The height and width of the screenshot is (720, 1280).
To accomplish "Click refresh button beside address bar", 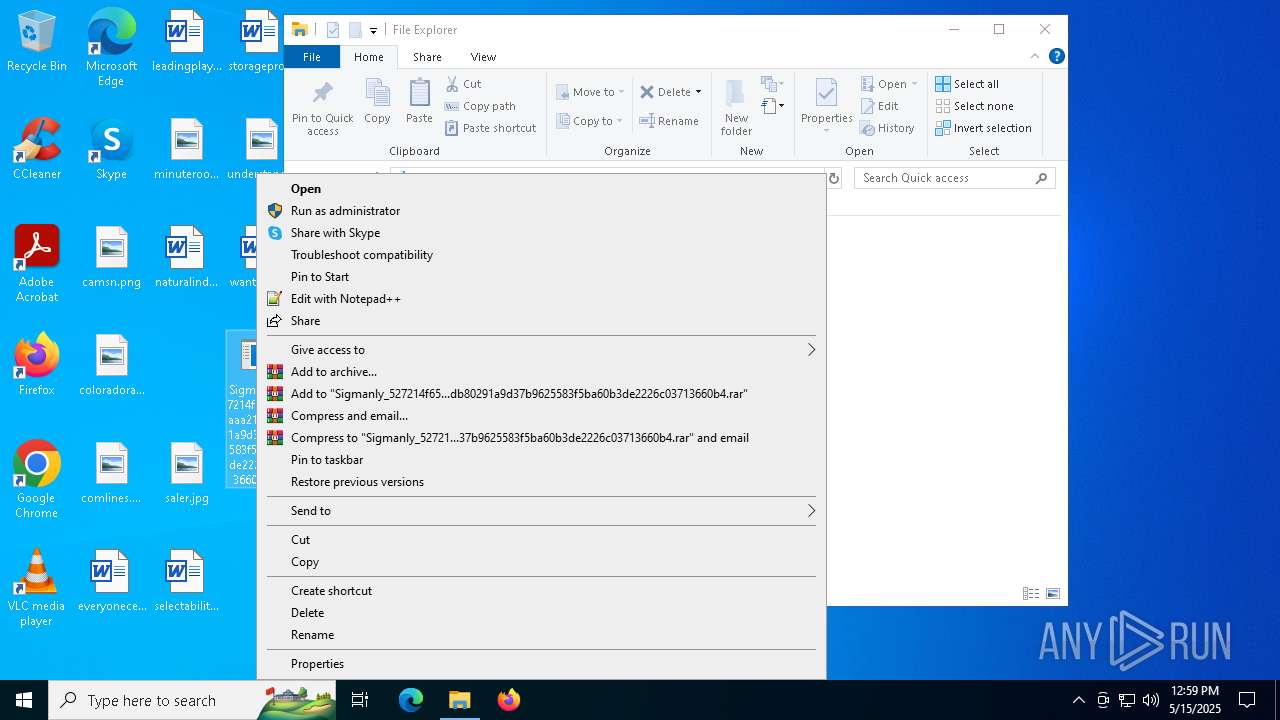I will (x=834, y=178).
